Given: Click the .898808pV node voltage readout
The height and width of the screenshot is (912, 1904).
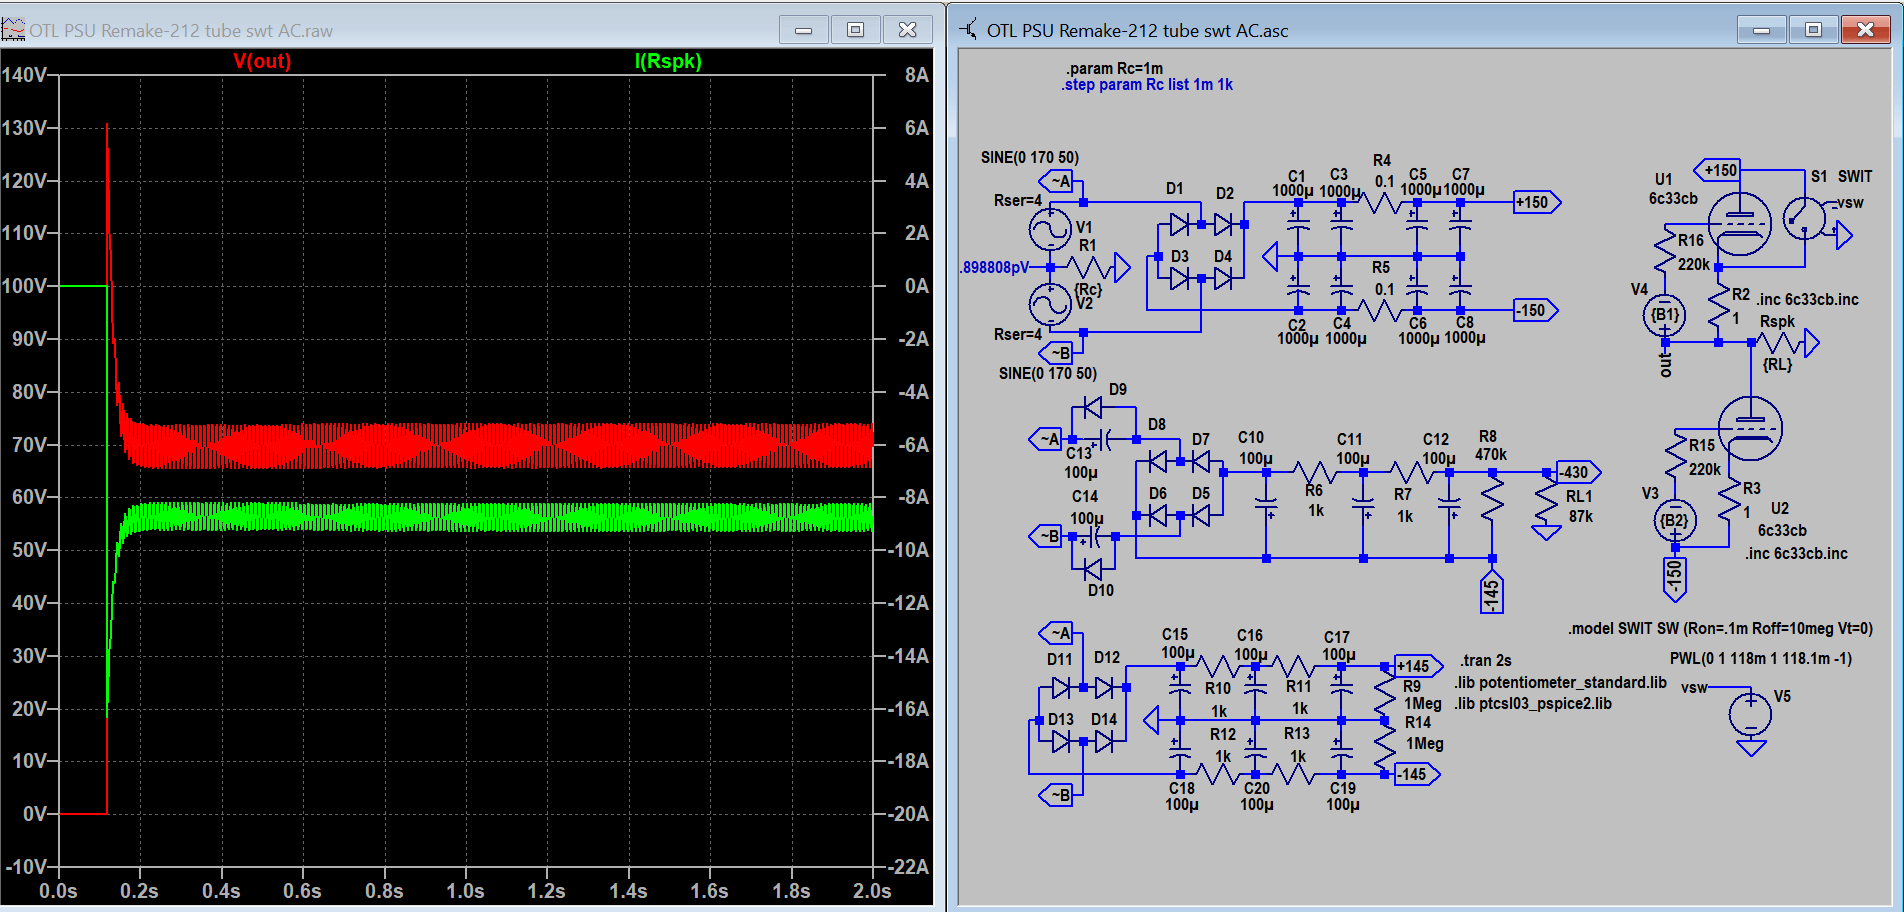Looking at the screenshot, I should (x=994, y=268).
